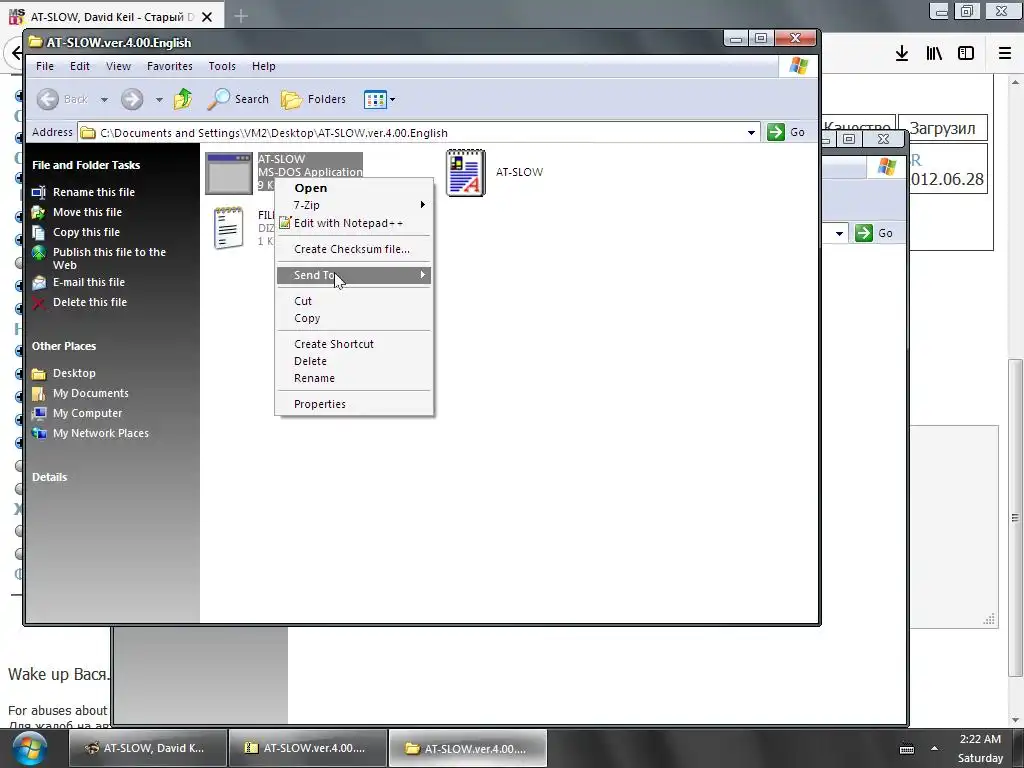The width and height of the screenshot is (1024, 768).
Task: Open My Computer under Other Places
Action: pos(88,413)
